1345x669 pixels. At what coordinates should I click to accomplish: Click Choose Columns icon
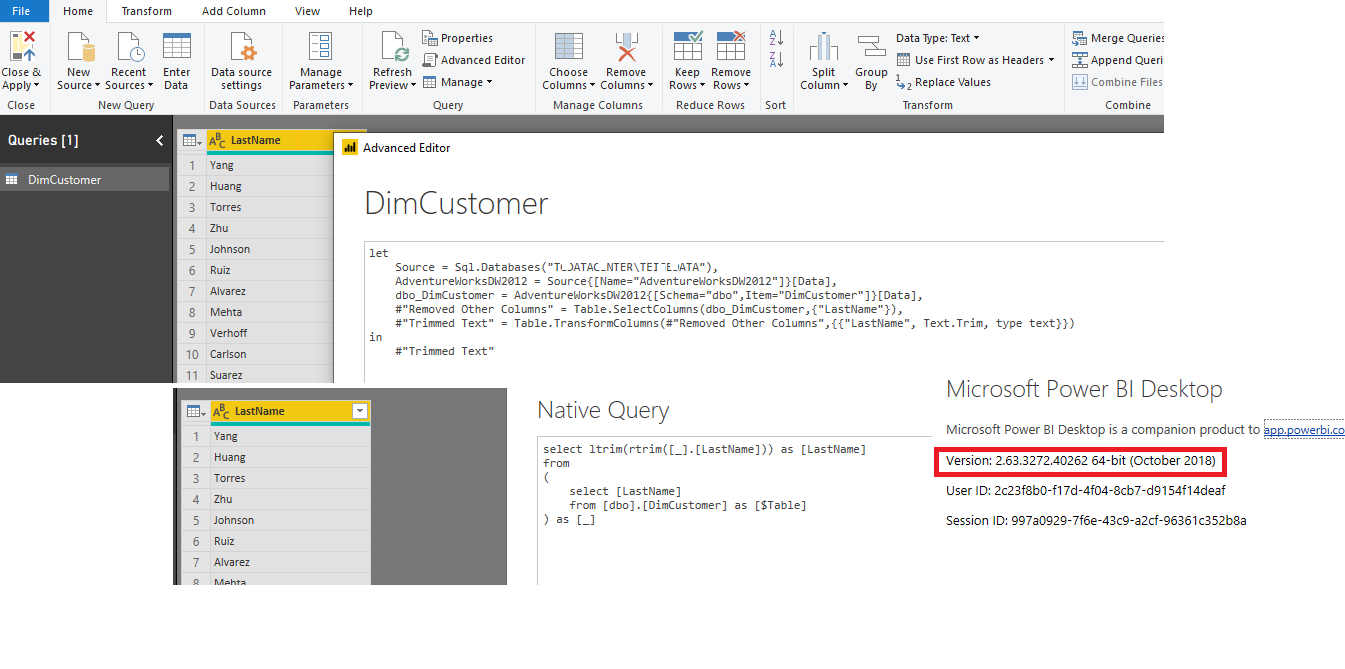(x=568, y=47)
